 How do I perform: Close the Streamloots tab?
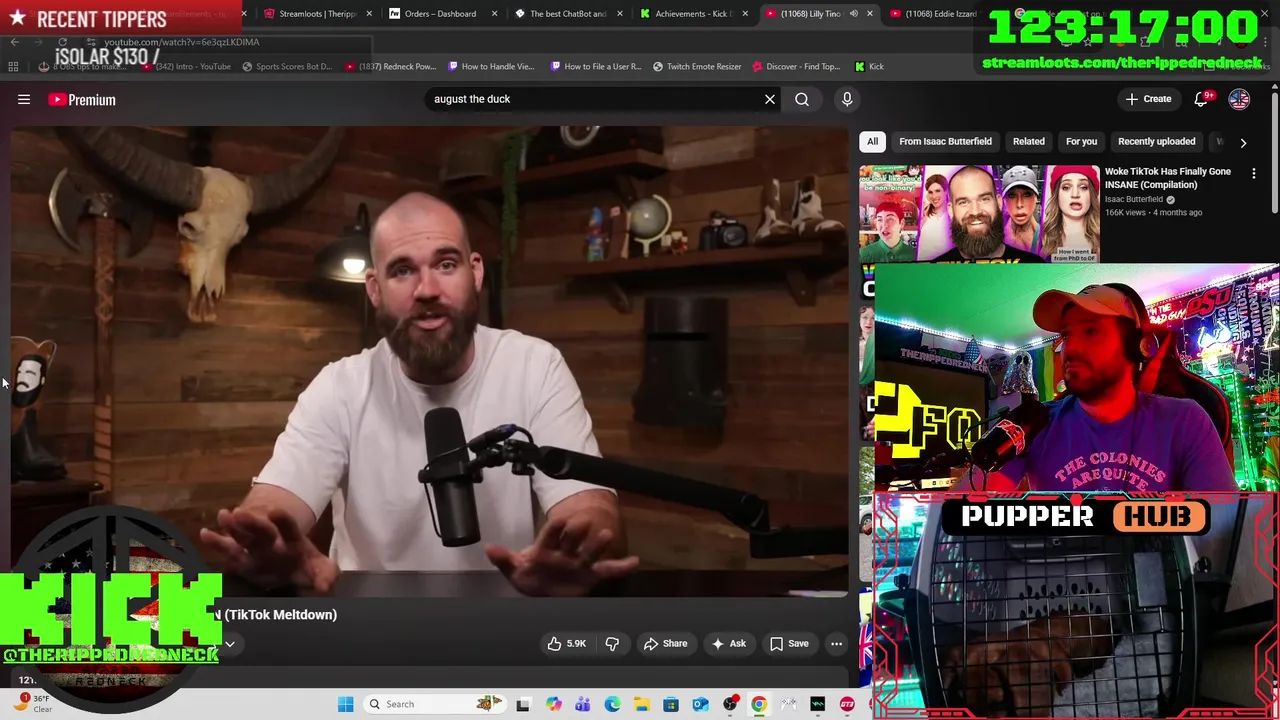(x=370, y=14)
